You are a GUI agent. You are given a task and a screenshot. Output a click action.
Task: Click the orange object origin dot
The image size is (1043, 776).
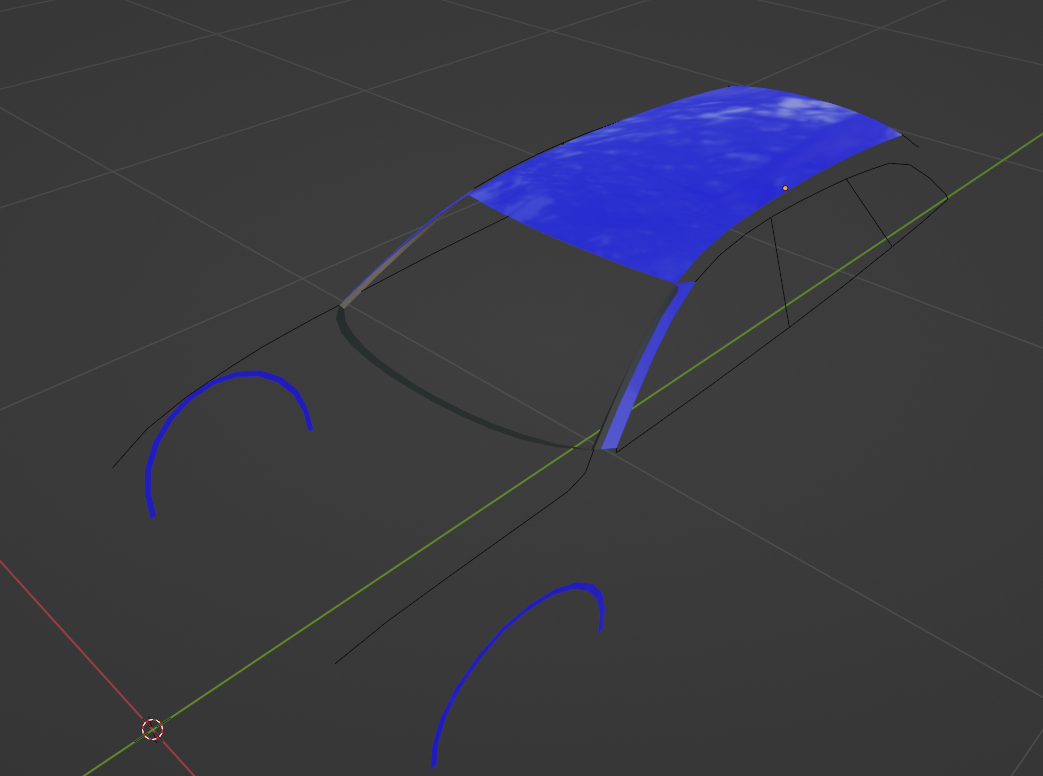786,188
